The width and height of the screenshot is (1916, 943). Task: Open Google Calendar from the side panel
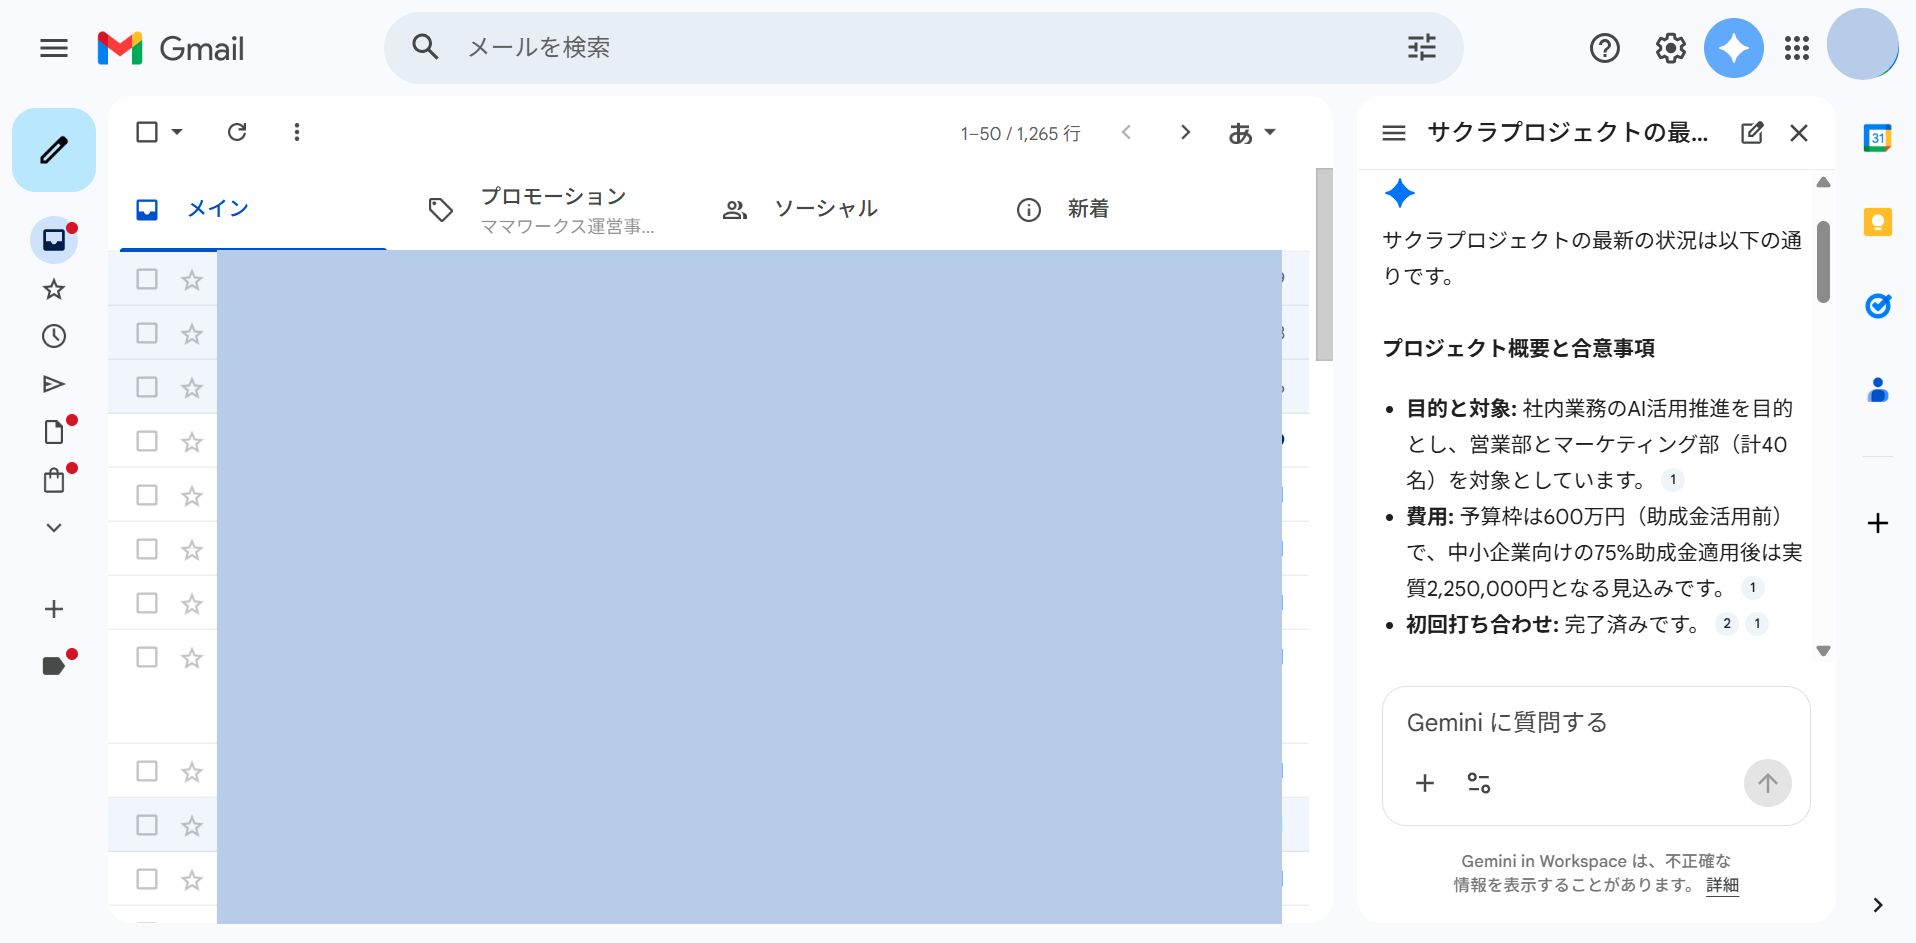pos(1878,138)
